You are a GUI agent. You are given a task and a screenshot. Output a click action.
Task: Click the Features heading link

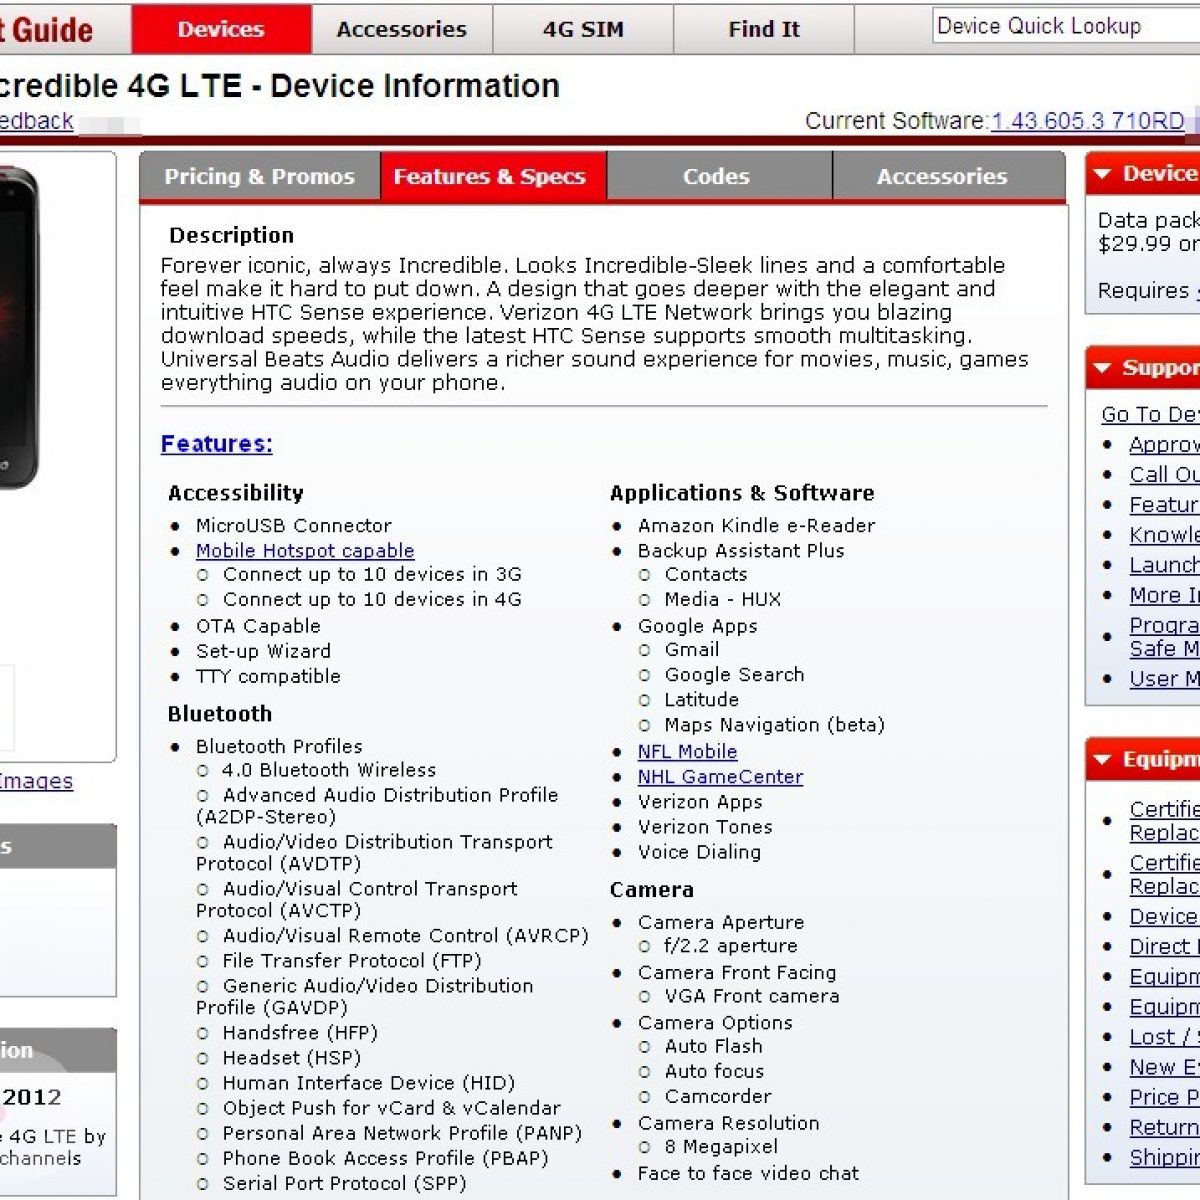coord(216,444)
